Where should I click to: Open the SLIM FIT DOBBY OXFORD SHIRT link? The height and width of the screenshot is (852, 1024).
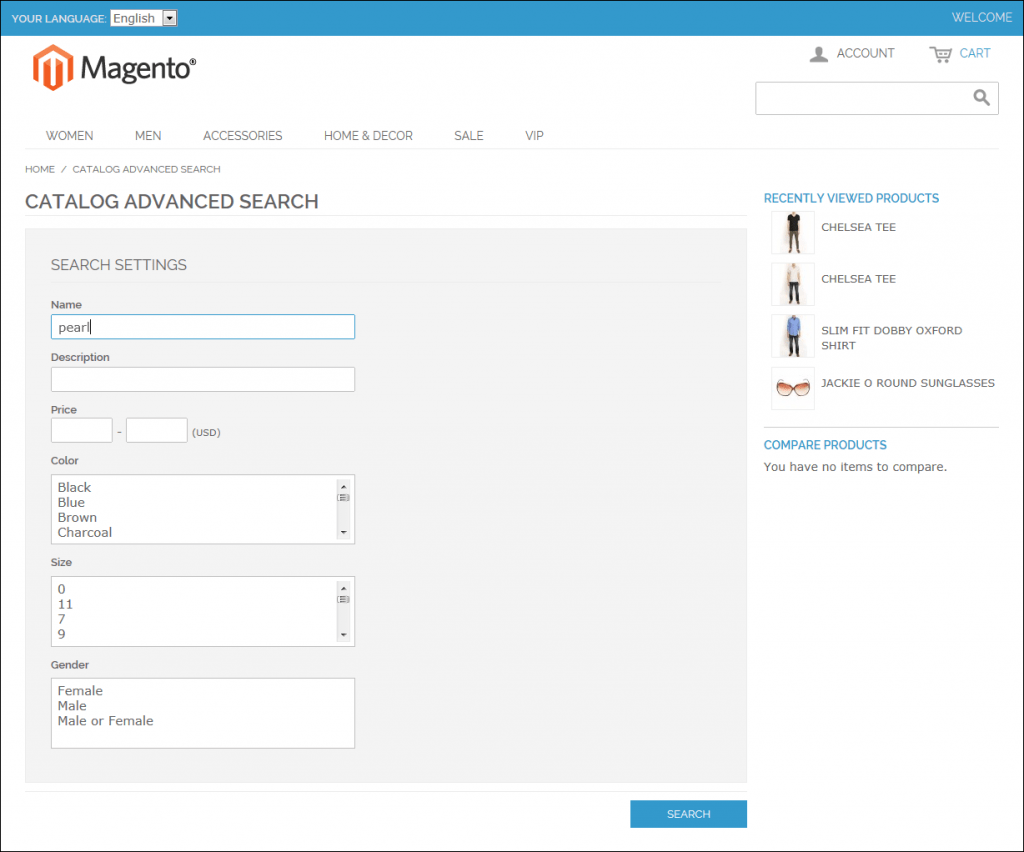point(891,337)
